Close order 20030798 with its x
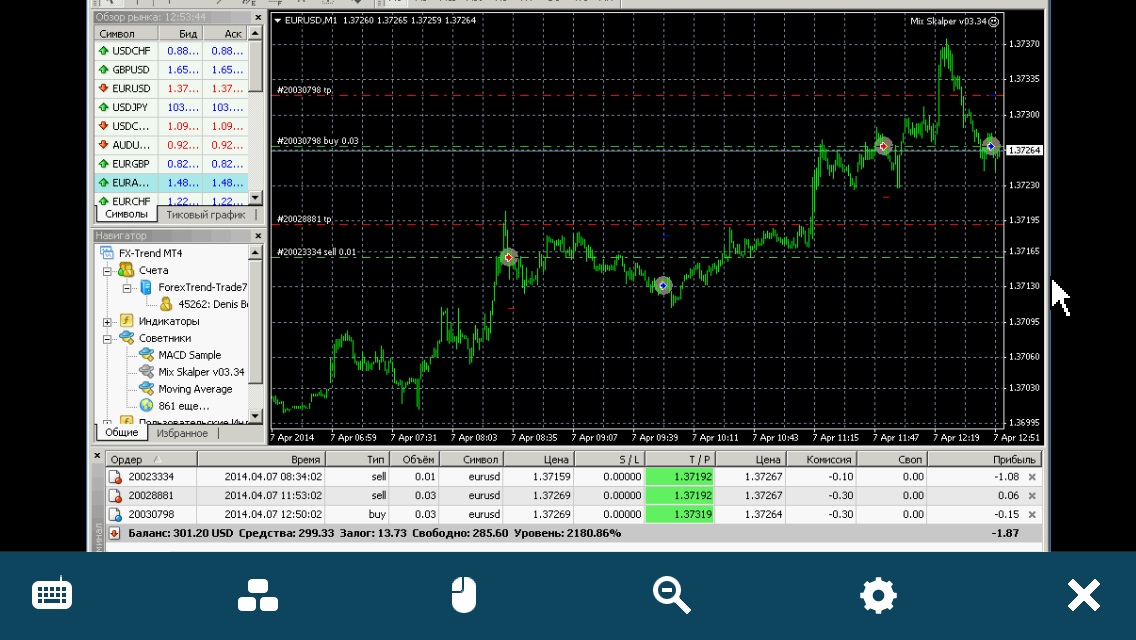 pyautogui.click(x=1032, y=515)
